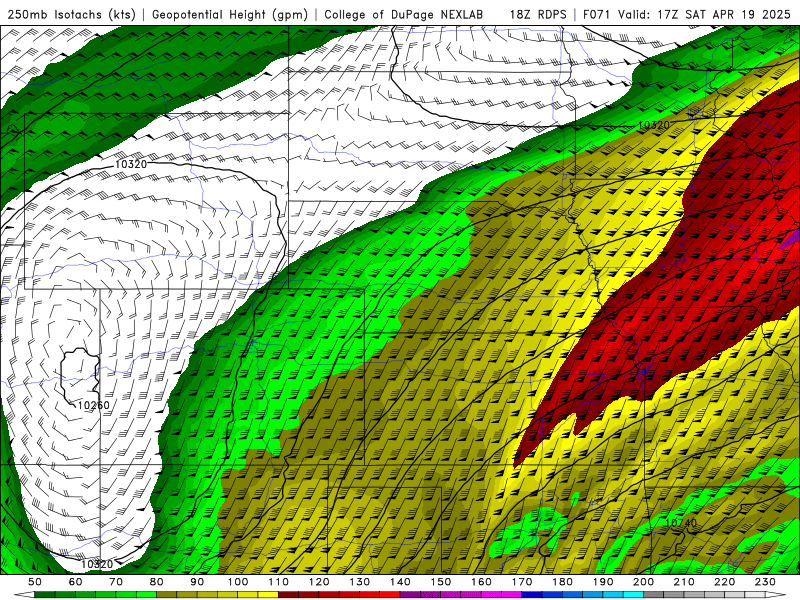Click the '130' value on the color scale
The width and height of the screenshot is (800, 600).
360,582
